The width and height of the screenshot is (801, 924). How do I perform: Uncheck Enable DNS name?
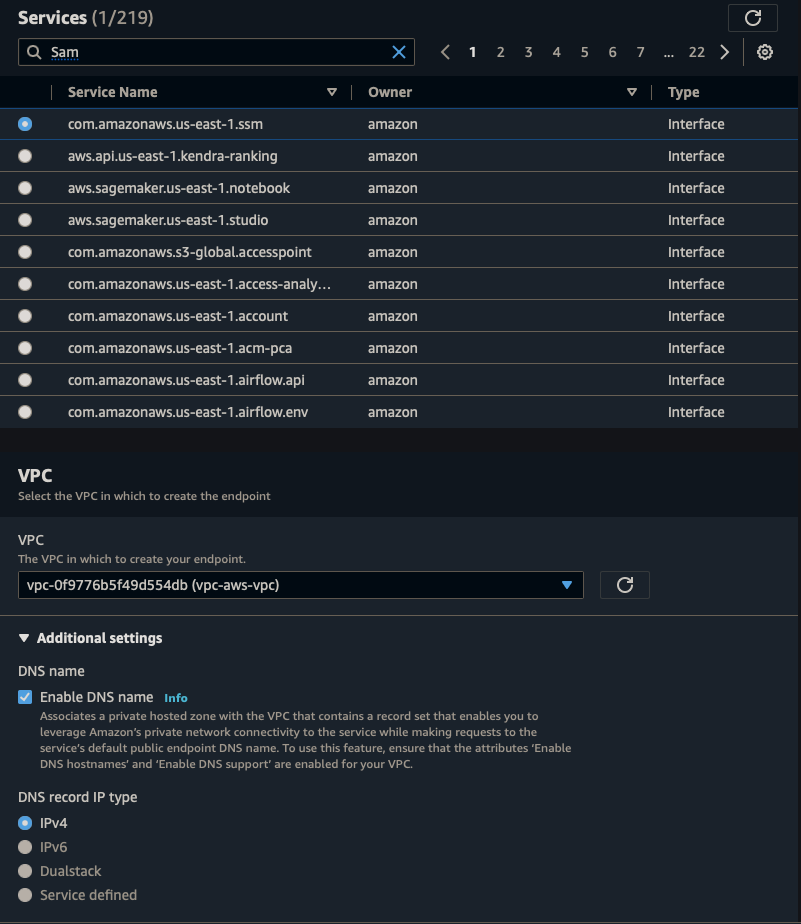pyautogui.click(x=24, y=697)
